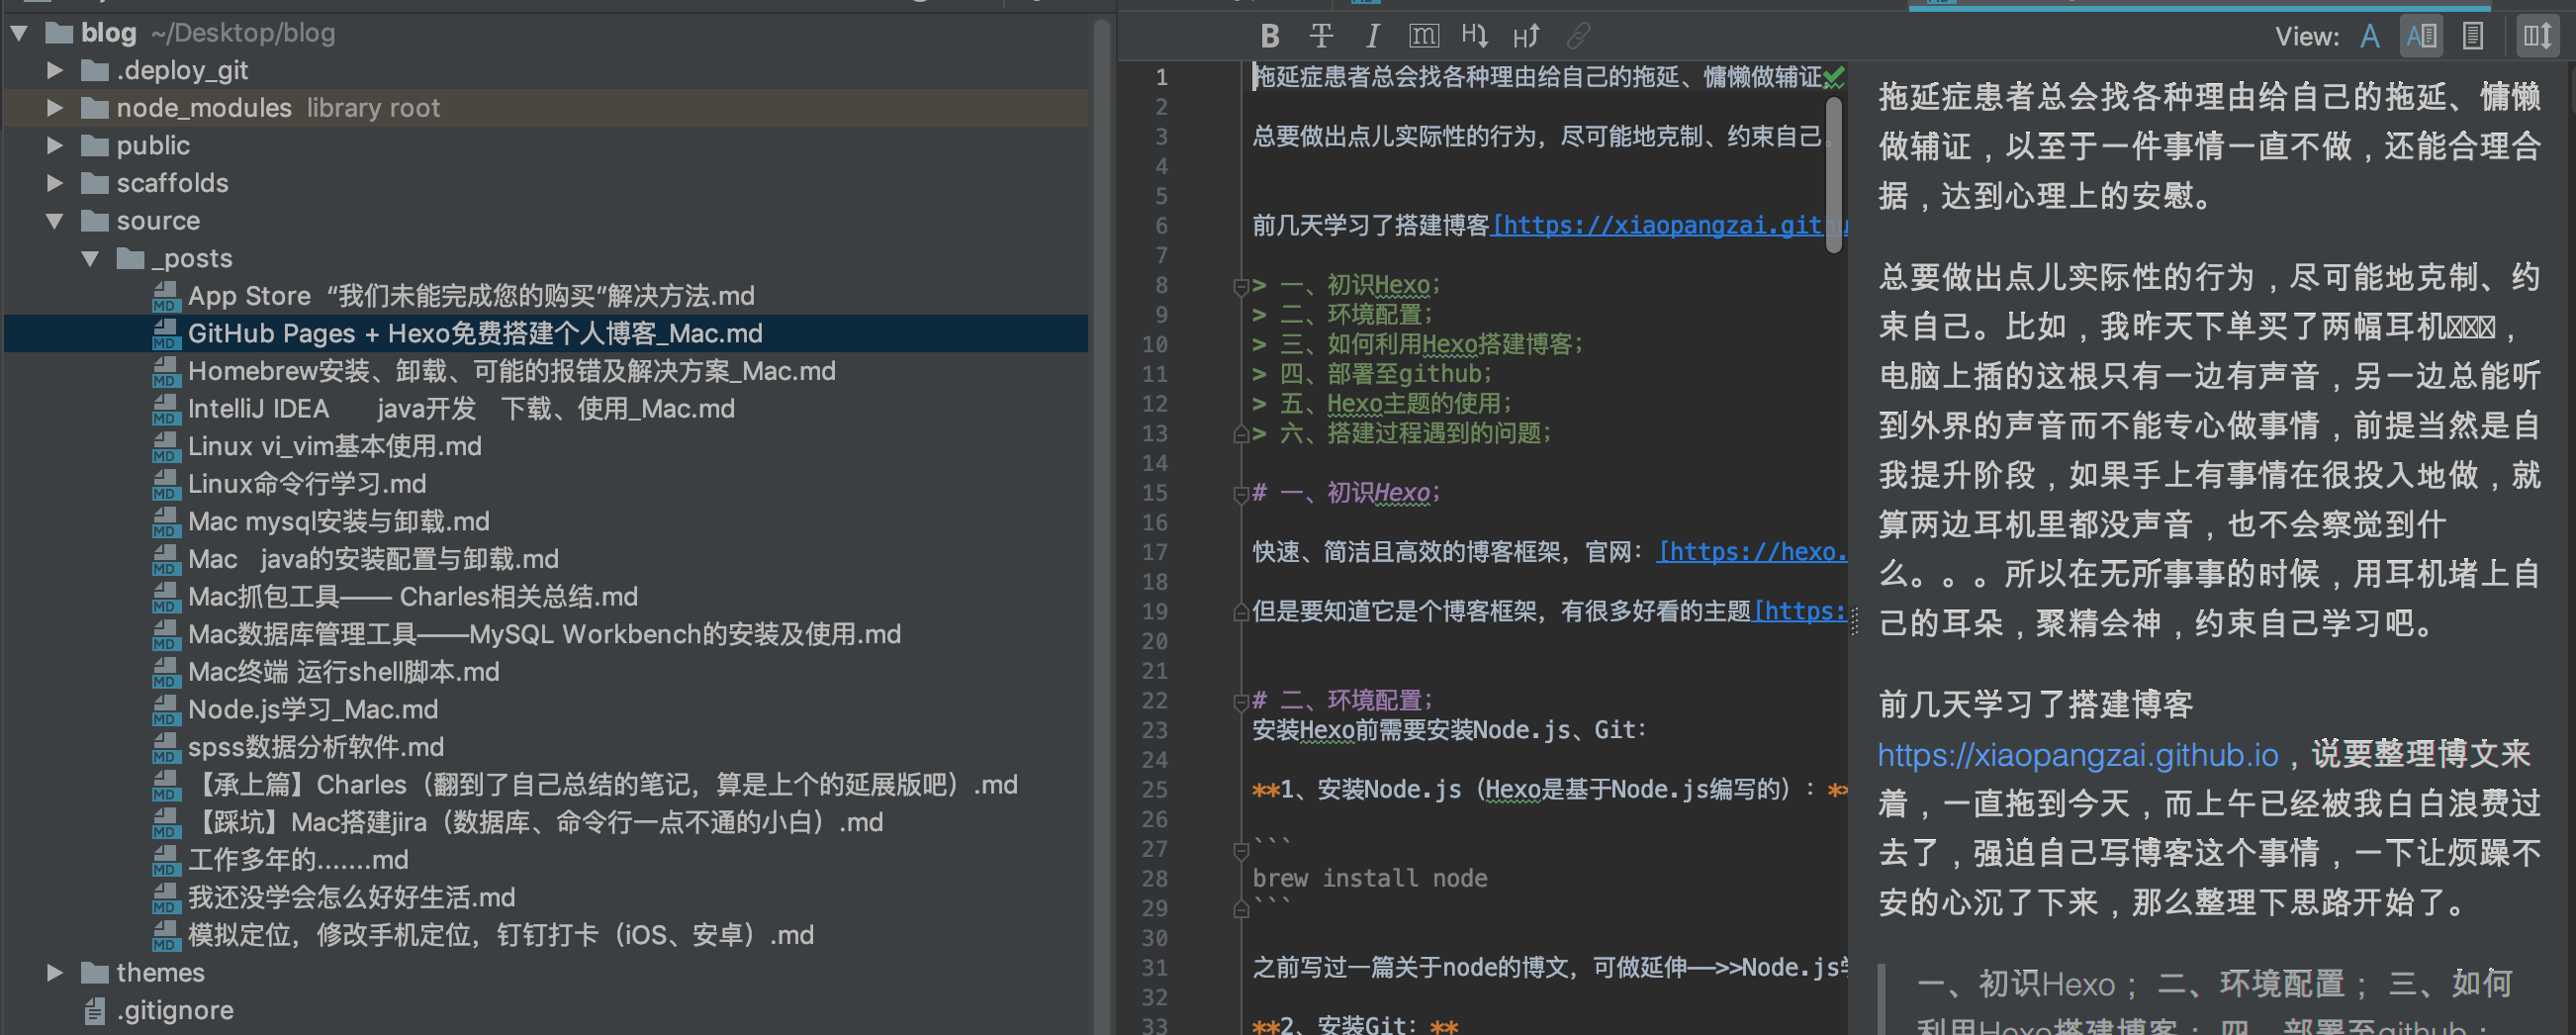Open Mac终端 运行shell脚本.md
2576x1035 pixels.
344,672
